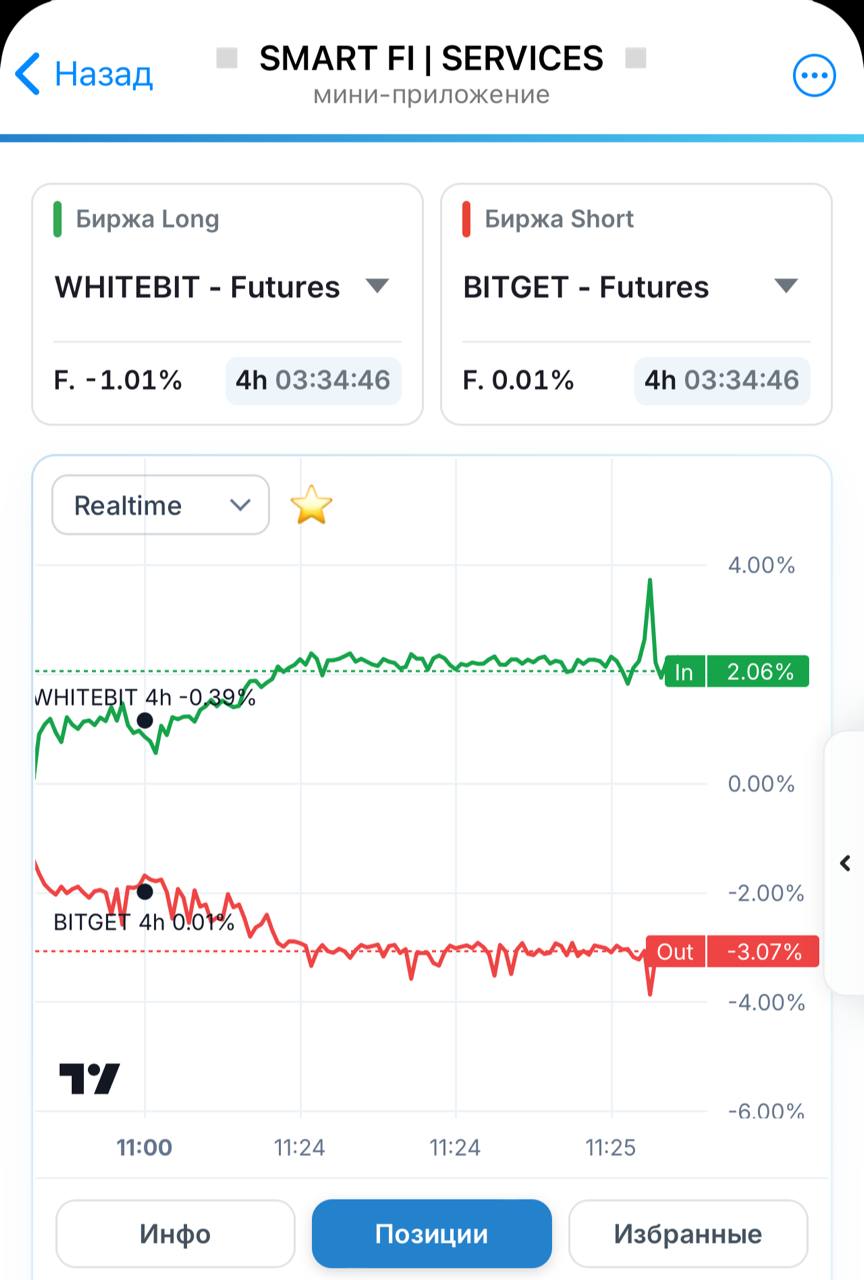Open the three-dot more options menu
Screen dimensions: 864x1280
click(x=814, y=75)
